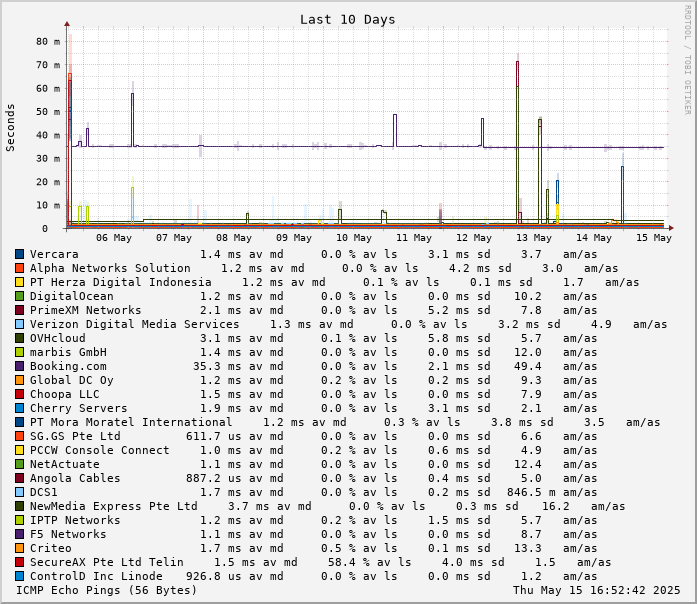
Task: Click the Thu May 15 timestamp
Action: coord(597,590)
